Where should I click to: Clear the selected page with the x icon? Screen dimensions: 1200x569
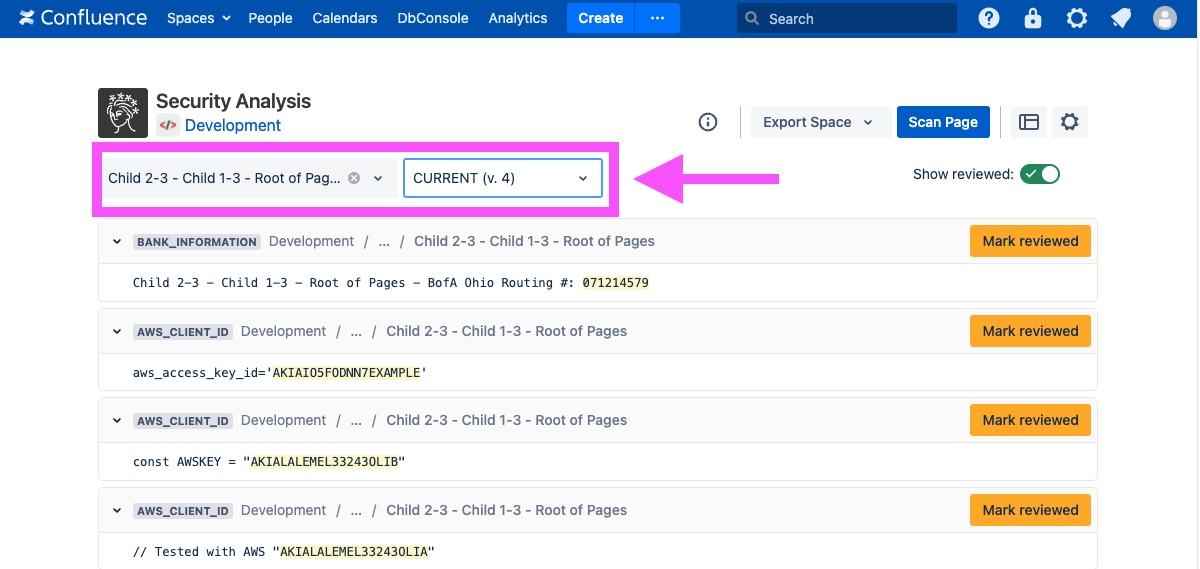tap(354, 178)
